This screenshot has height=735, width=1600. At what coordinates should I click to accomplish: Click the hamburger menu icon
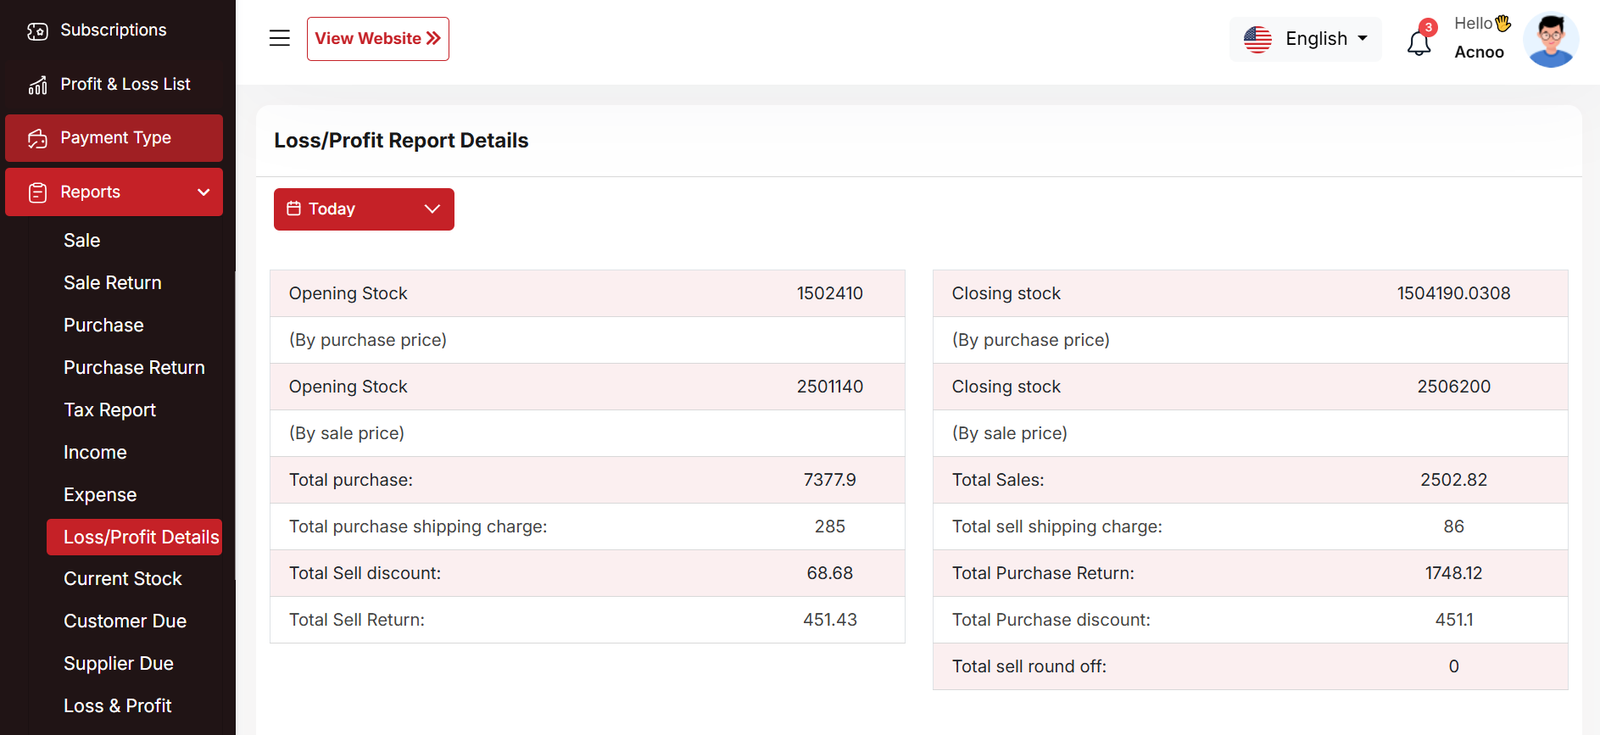pos(279,38)
